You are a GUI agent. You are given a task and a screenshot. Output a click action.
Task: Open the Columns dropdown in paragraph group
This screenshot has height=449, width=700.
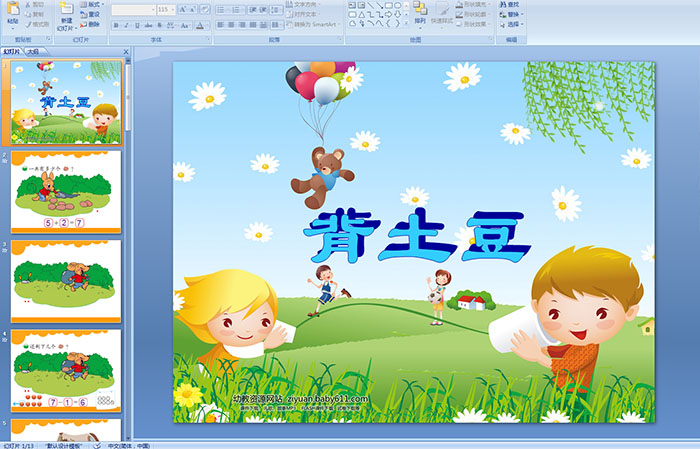coord(277,25)
